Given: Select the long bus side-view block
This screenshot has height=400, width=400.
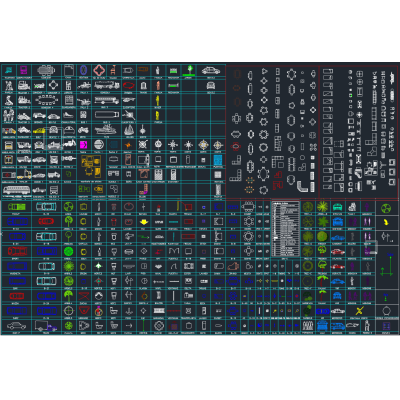Looking at the screenshot, I should pyautogui.click(x=16, y=190).
